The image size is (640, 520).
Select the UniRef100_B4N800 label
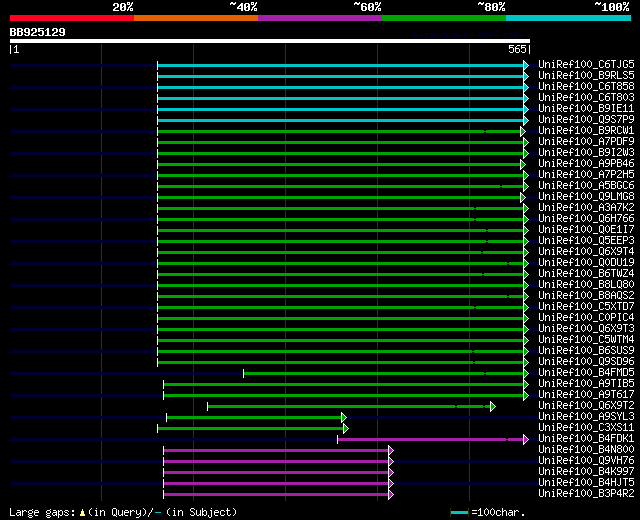click(x=586, y=450)
